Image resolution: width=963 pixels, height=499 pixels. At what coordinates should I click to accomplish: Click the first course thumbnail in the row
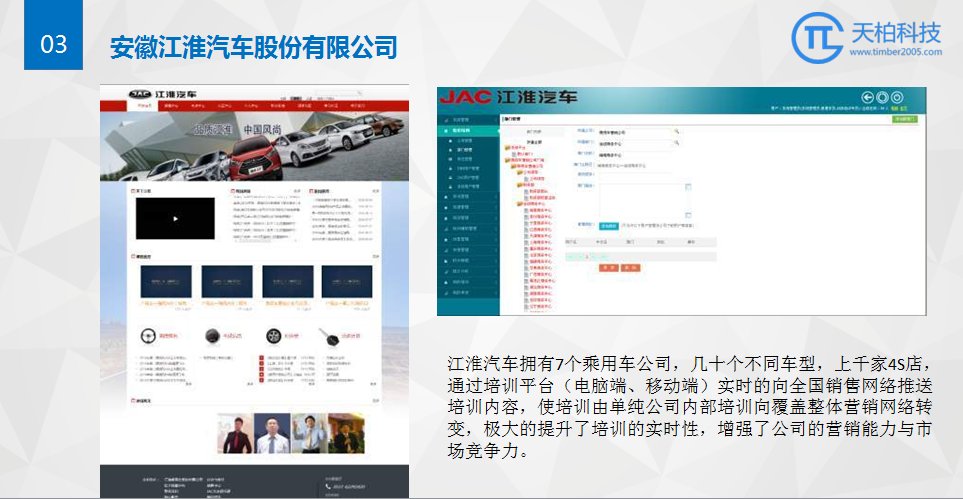[x=167, y=283]
